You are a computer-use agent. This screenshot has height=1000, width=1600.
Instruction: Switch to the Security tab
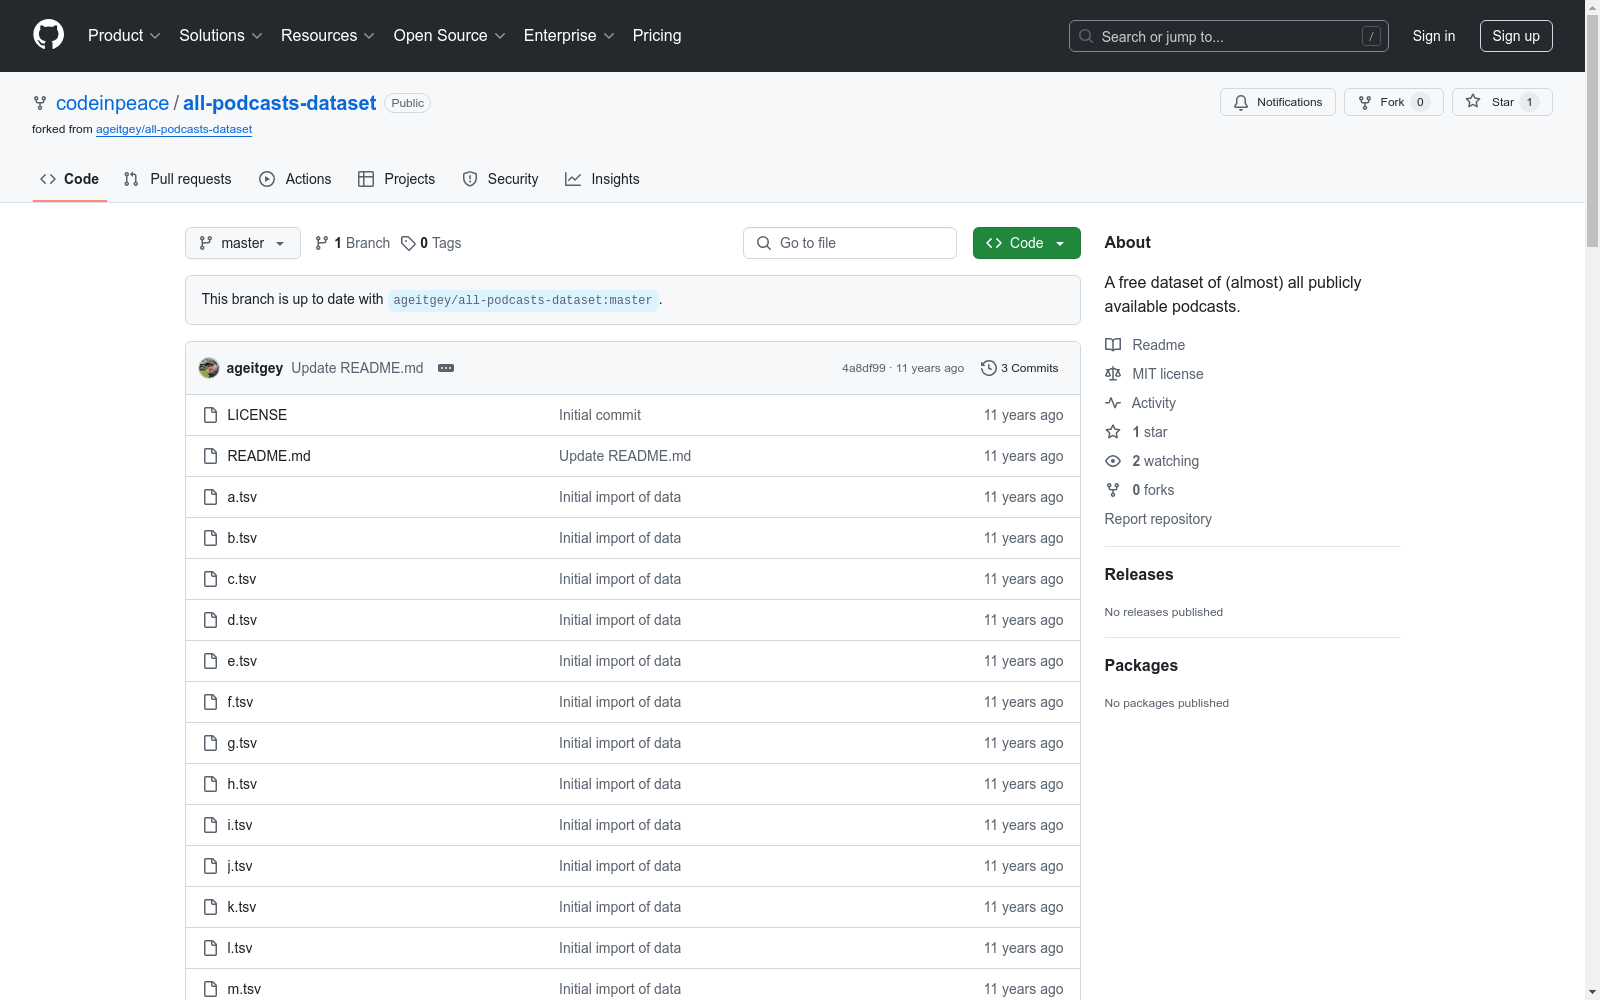pos(500,179)
